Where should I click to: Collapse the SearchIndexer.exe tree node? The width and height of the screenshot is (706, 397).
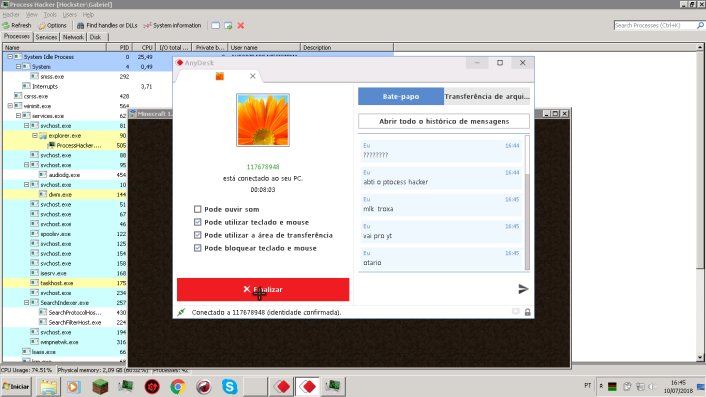pos(27,302)
